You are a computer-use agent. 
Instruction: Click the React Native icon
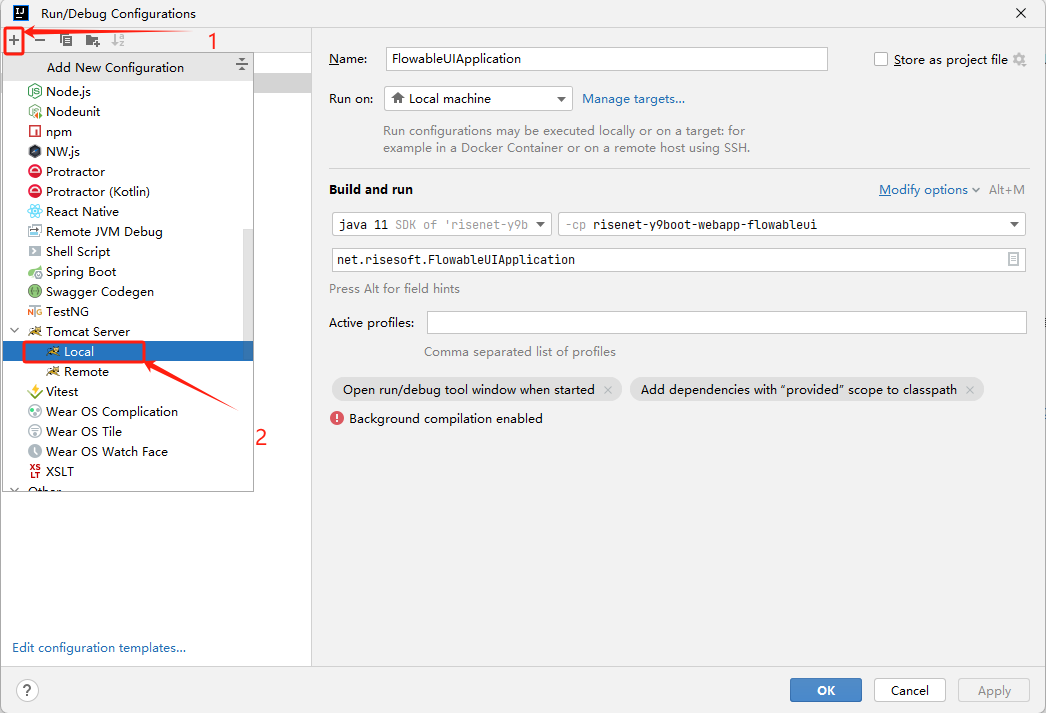35,211
